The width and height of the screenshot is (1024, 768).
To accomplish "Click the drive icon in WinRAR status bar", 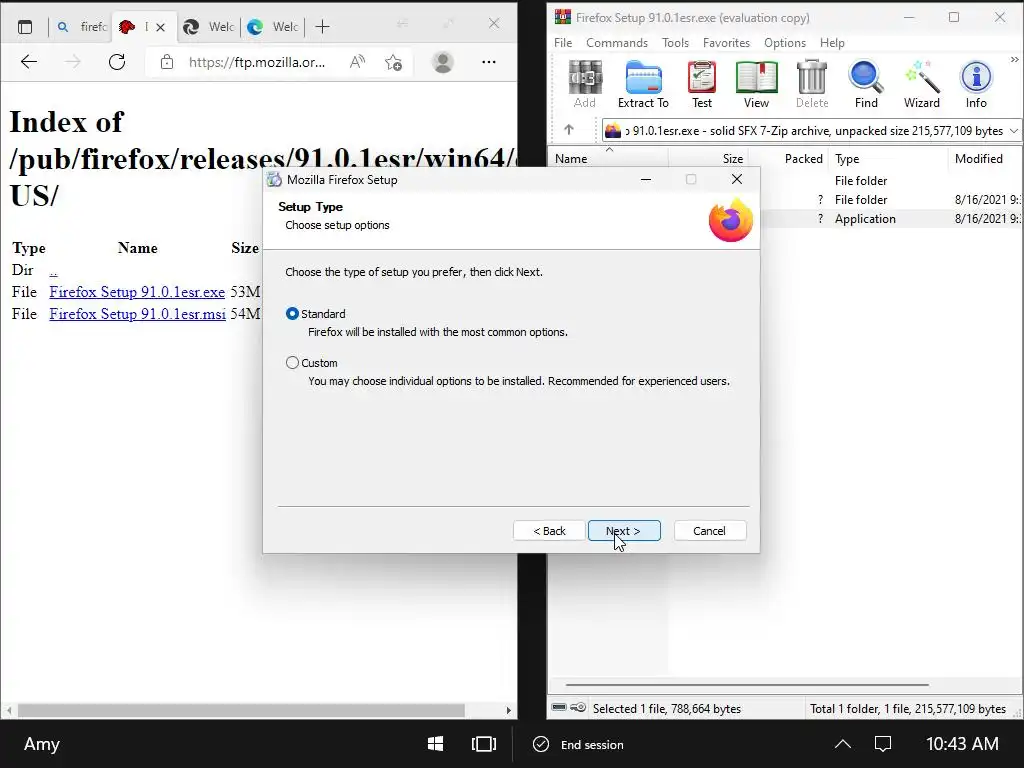I will click(559, 707).
